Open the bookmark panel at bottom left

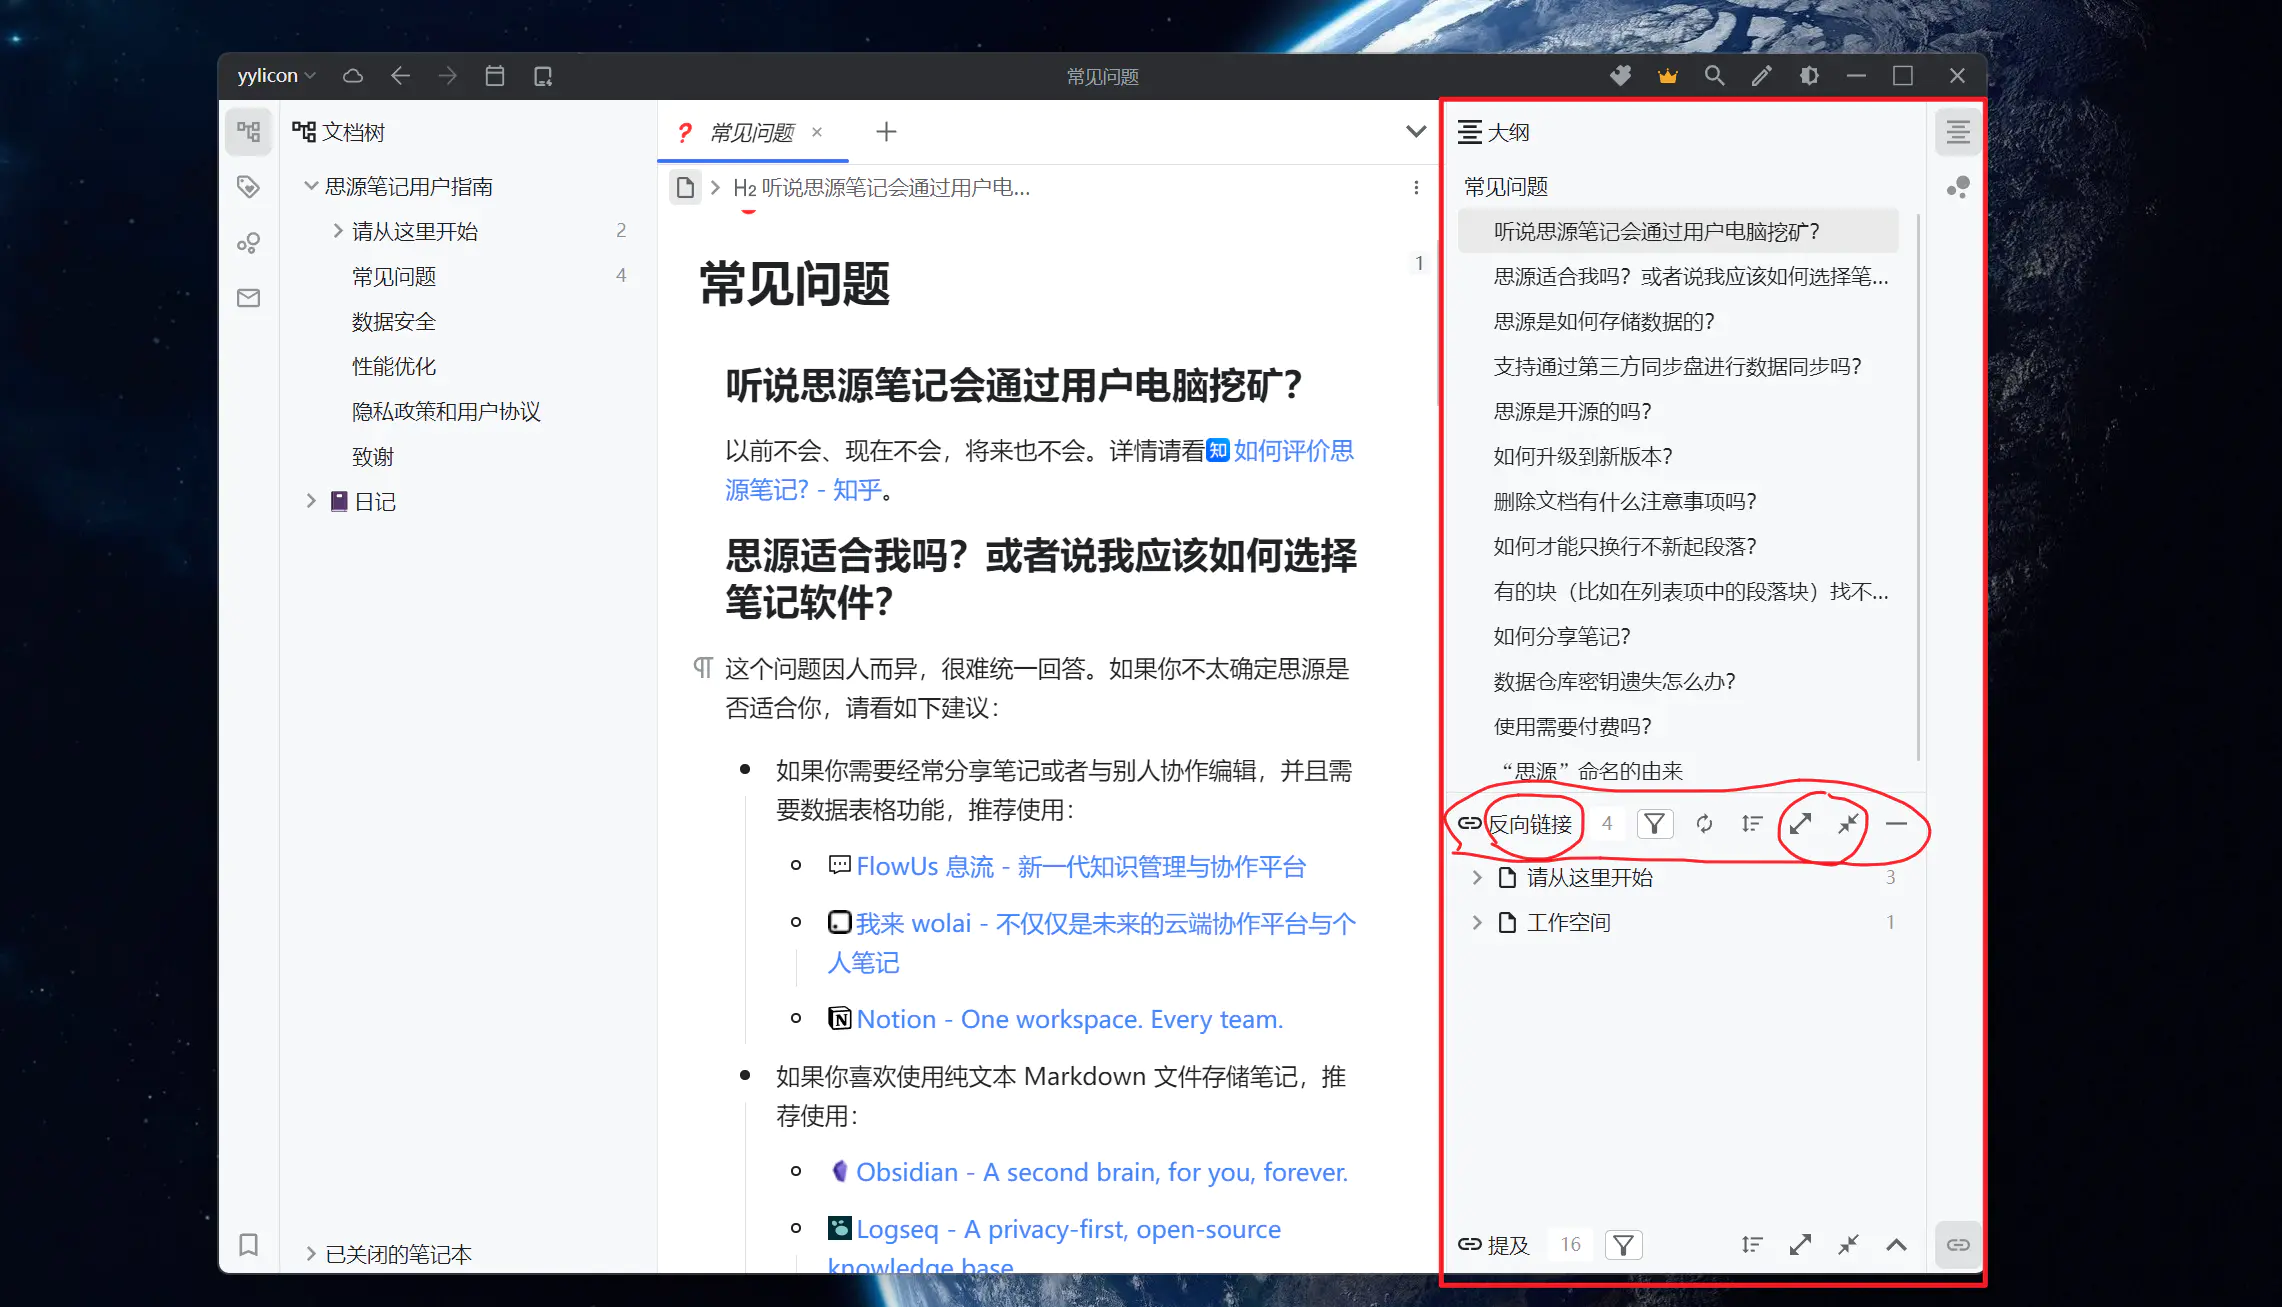[x=248, y=1244]
